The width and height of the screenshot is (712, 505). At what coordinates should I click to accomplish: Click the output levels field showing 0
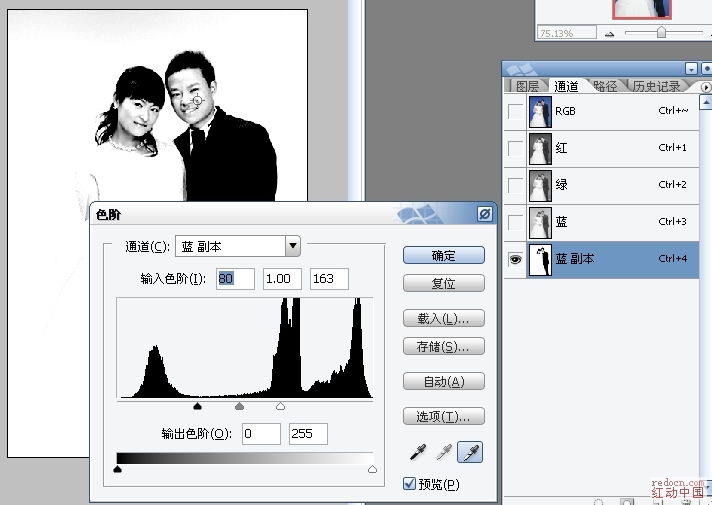[262, 434]
